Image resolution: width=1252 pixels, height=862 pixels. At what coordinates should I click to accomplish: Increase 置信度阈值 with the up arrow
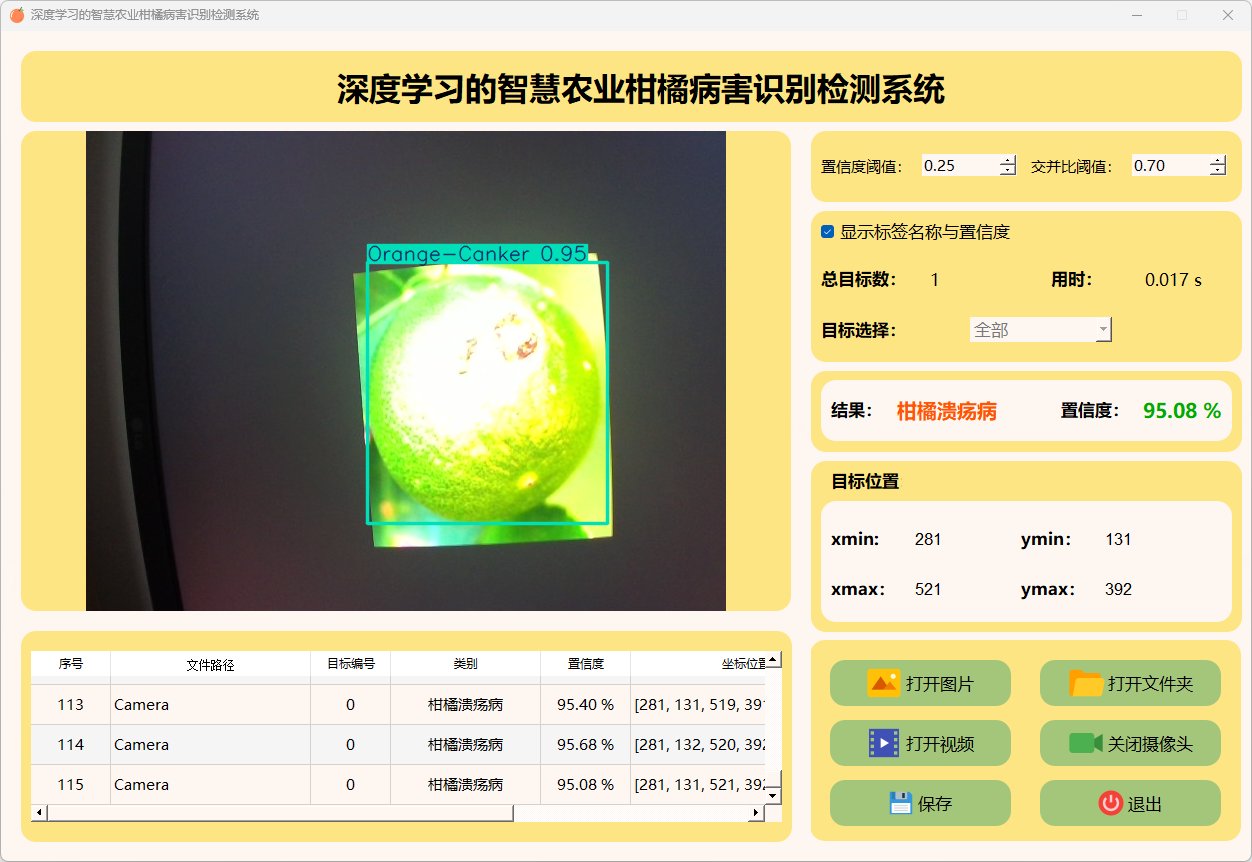[x=1007, y=160]
